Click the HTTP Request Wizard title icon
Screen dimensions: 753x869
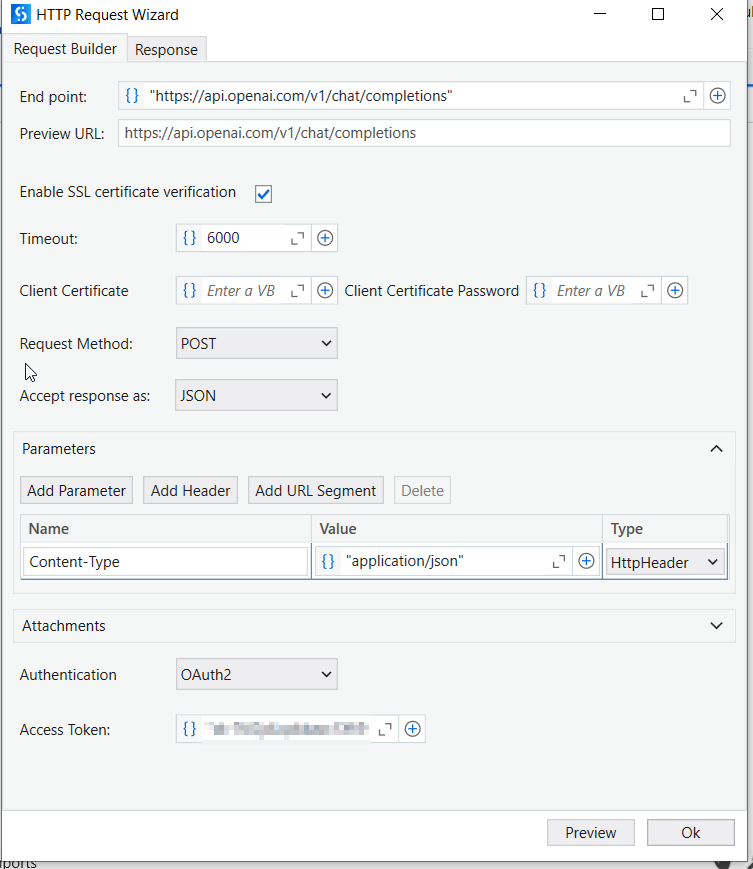(21, 14)
